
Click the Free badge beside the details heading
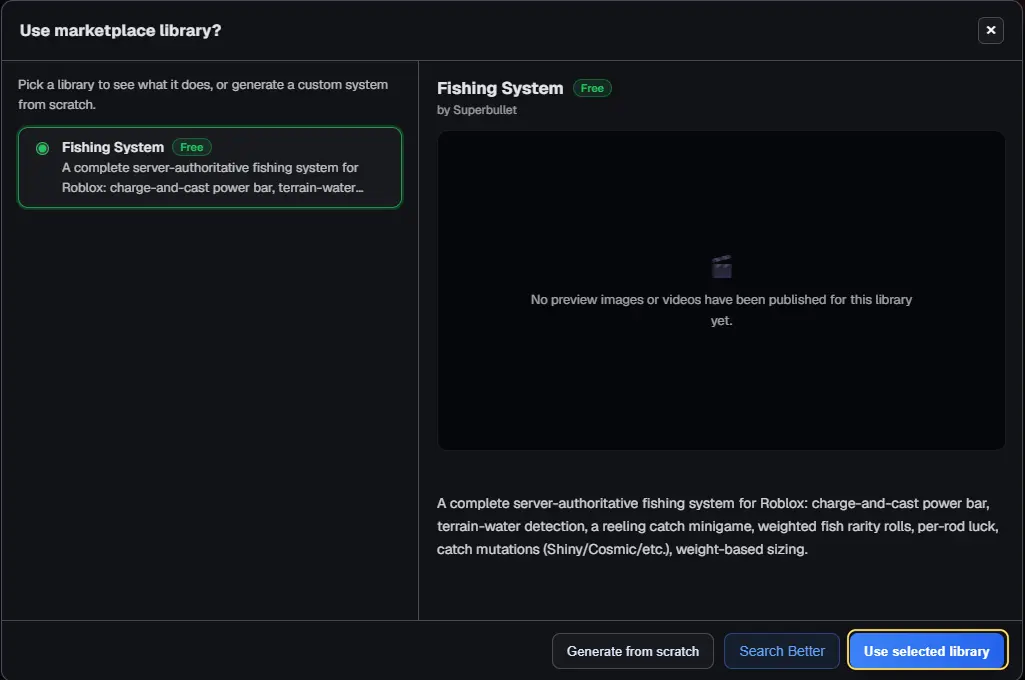pyautogui.click(x=592, y=88)
